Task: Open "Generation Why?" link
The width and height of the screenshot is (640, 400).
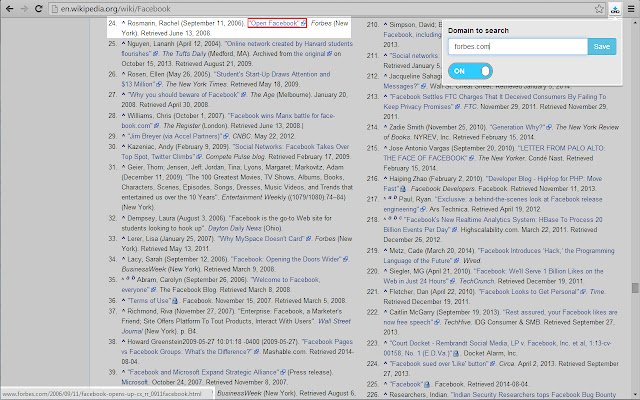Action: (x=518, y=127)
